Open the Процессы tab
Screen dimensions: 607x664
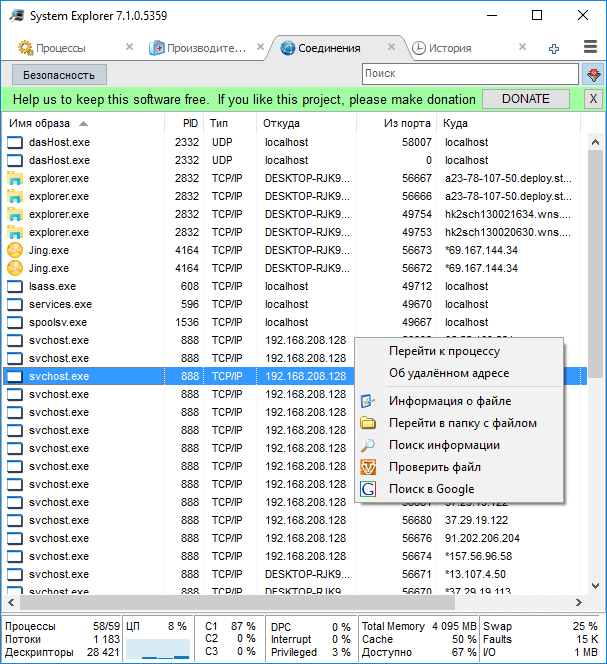(61, 48)
